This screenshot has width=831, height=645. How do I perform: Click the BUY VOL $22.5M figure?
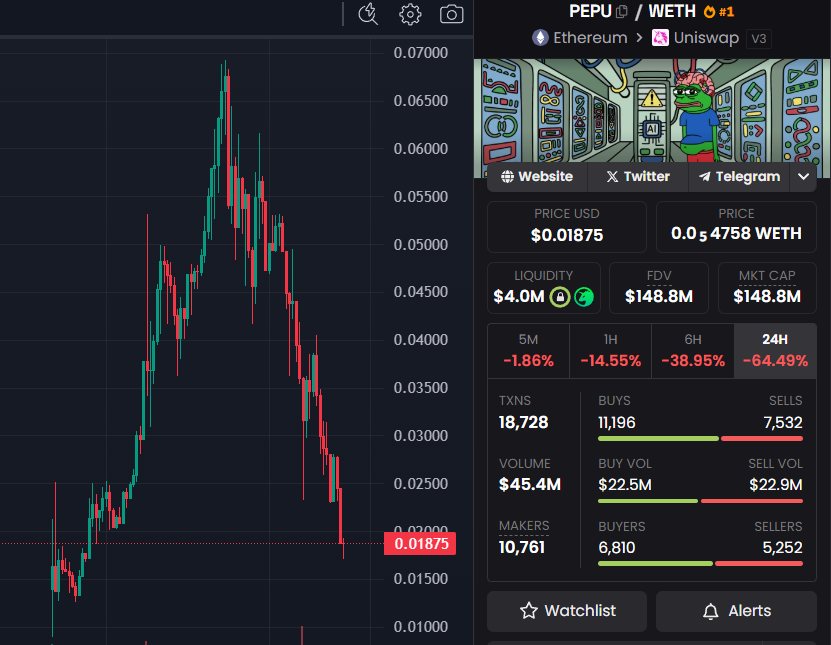[x=625, y=484]
